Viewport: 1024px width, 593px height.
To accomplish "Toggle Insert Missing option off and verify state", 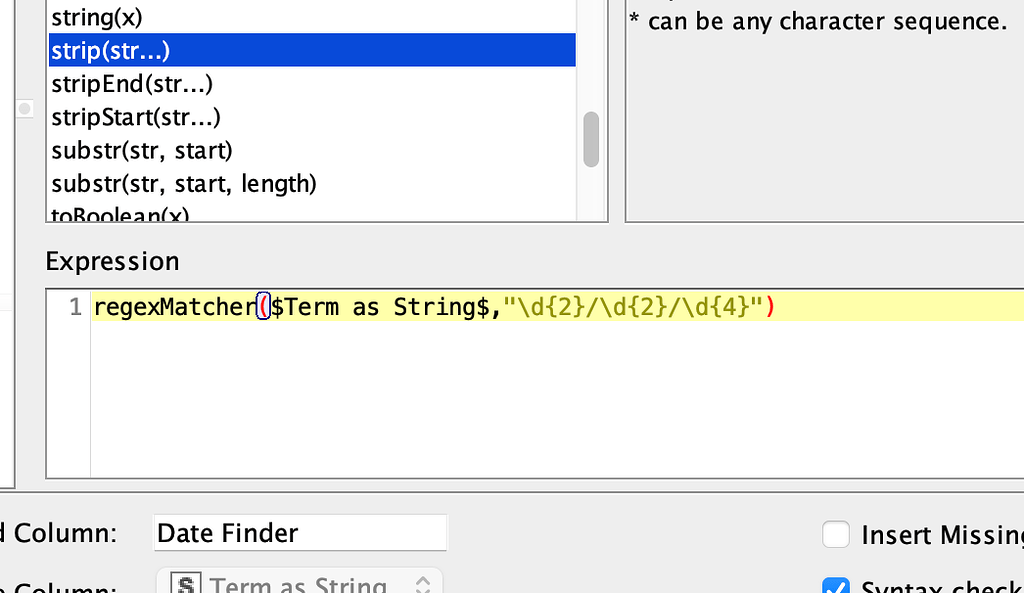I will click(836, 535).
